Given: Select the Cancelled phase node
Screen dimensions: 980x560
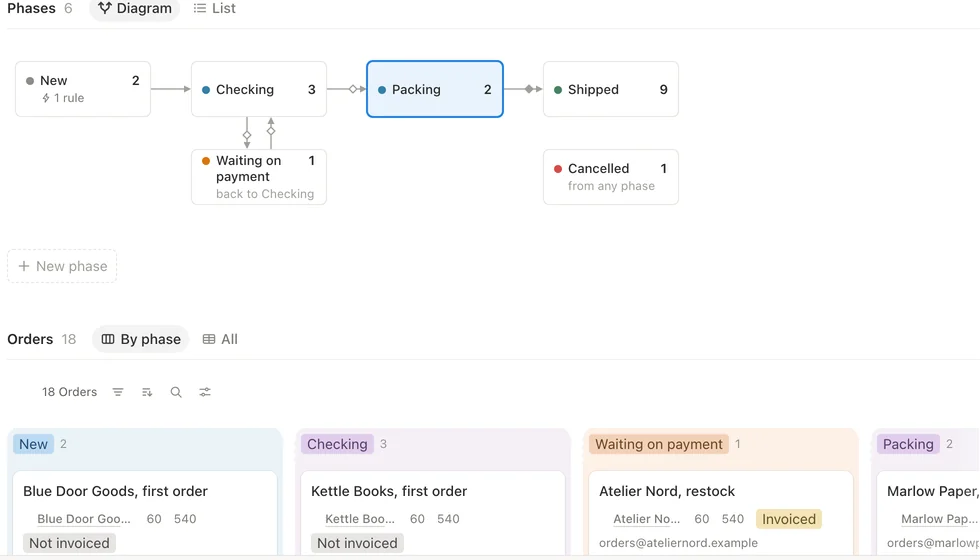Looking at the screenshot, I should coord(611,177).
